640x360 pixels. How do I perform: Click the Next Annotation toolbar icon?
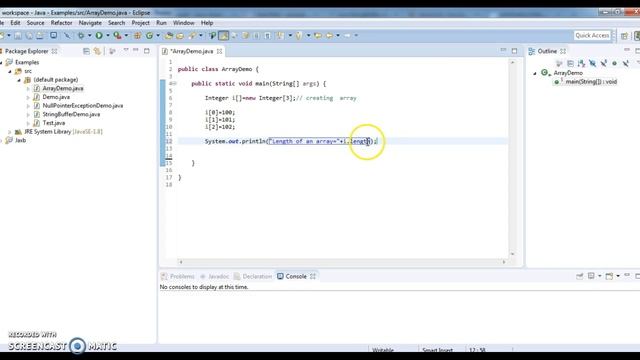point(280,36)
